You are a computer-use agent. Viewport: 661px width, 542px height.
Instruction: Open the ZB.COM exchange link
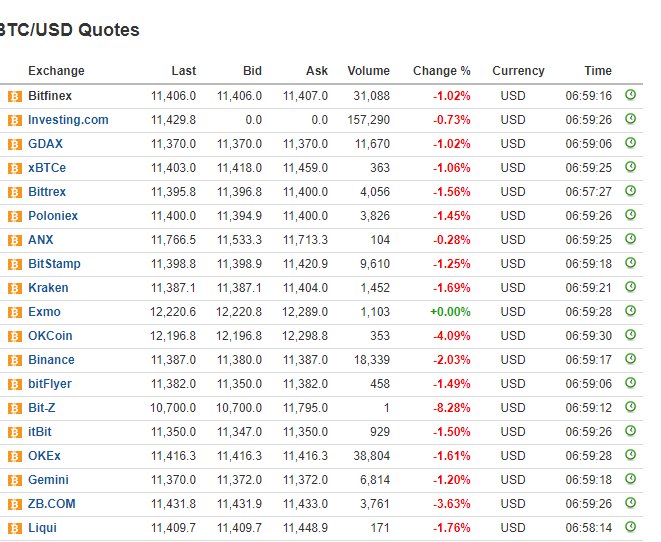pyautogui.click(x=51, y=504)
